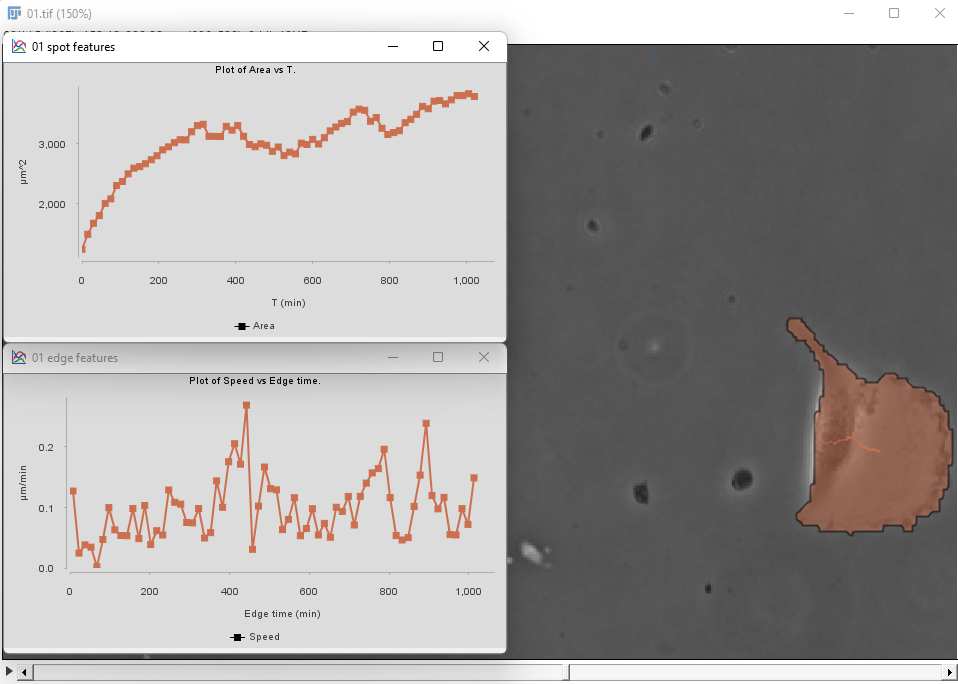This screenshot has height=684, width=958.
Task: Minimize the 01 spot features window
Action: [x=392, y=47]
